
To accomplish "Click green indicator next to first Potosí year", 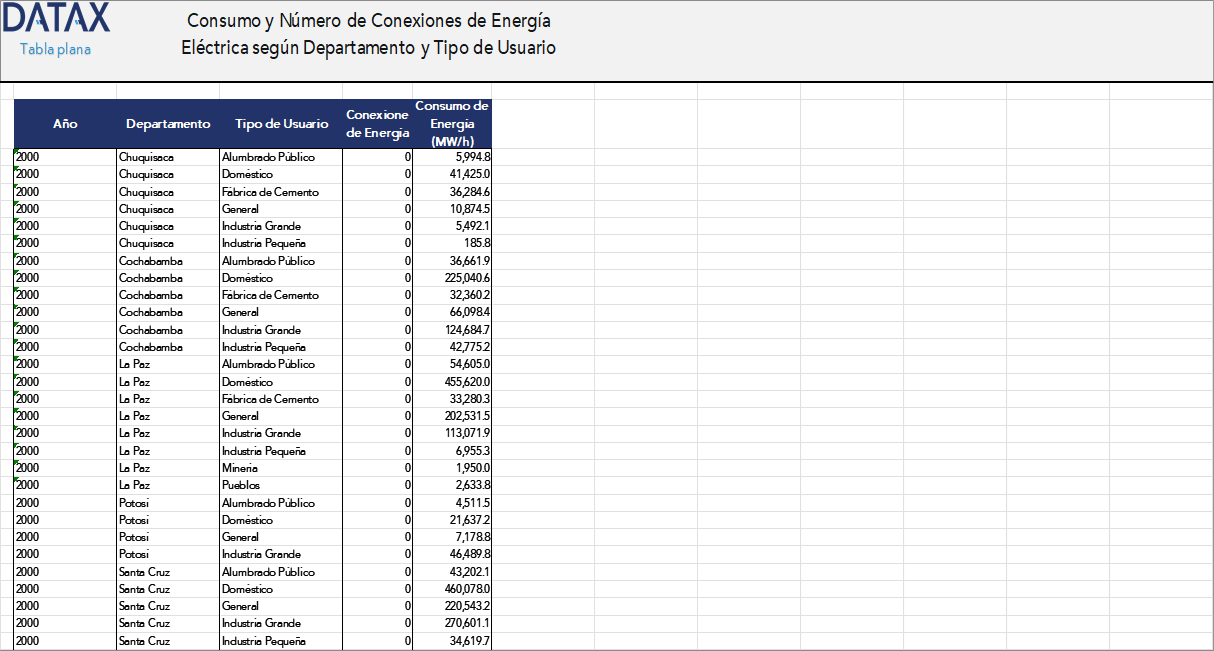I will (x=16, y=498).
